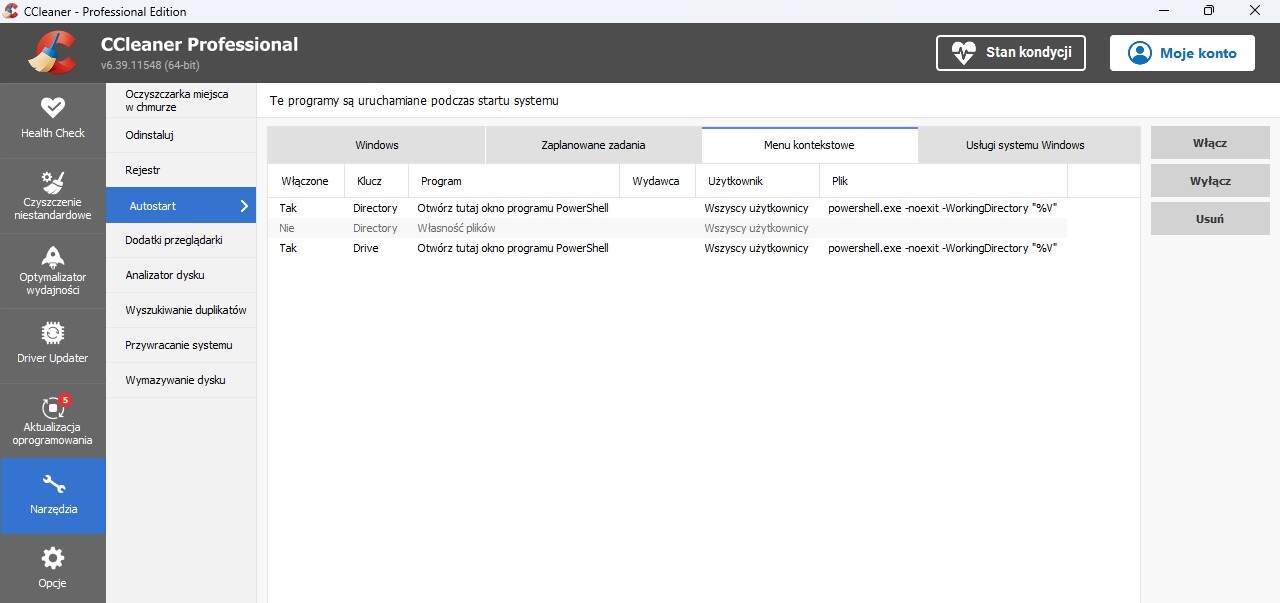Screen dimensions: 1280x603
Task: Click the Usuń button
Action: 1209,219
